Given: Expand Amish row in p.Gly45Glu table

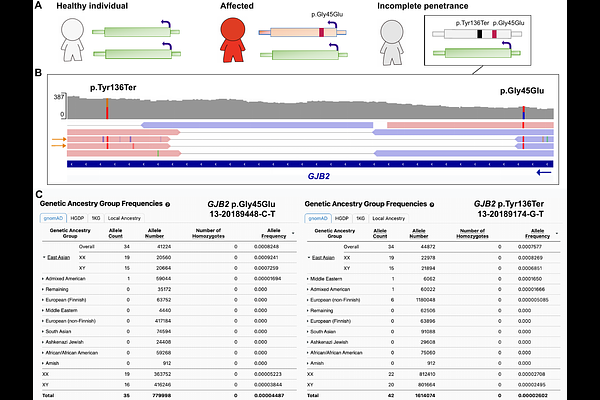Looking at the screenshot, I should 43,363.
